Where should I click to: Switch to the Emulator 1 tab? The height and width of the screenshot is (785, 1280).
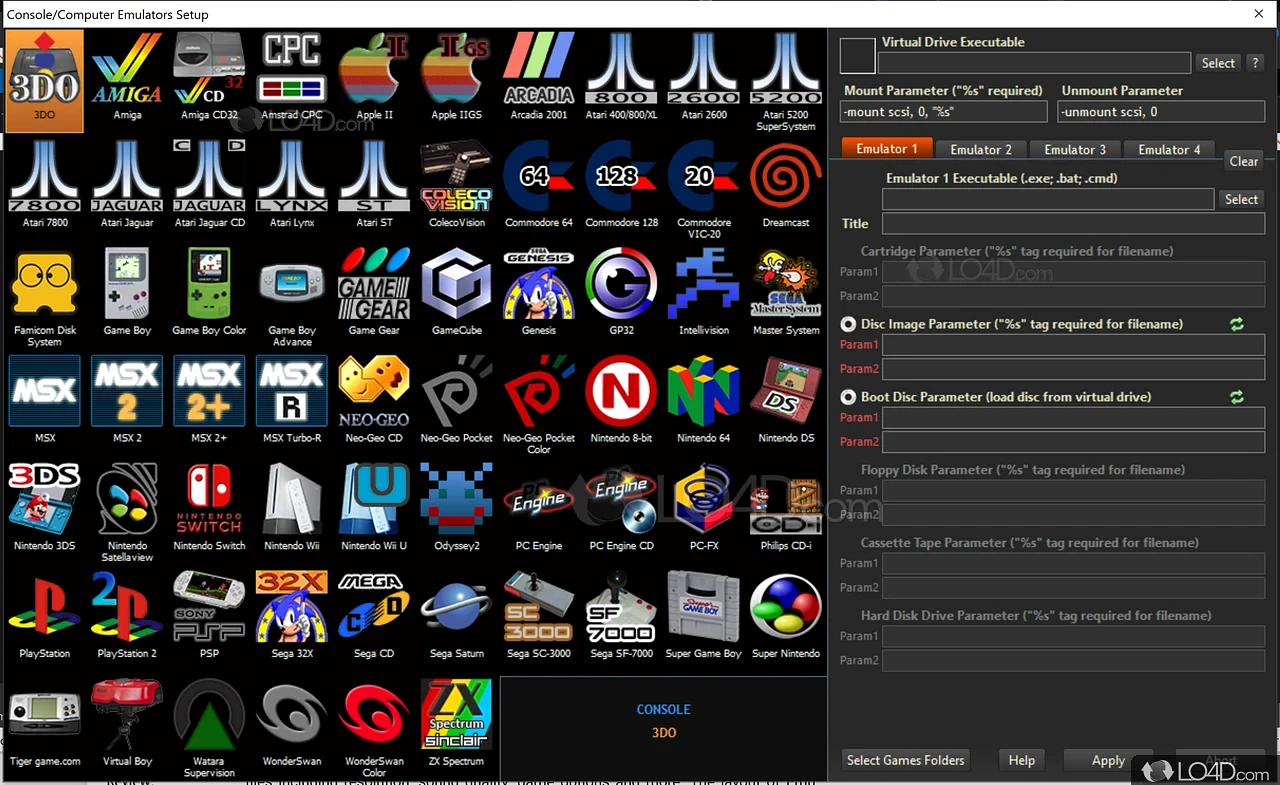(x=887, y=148)
